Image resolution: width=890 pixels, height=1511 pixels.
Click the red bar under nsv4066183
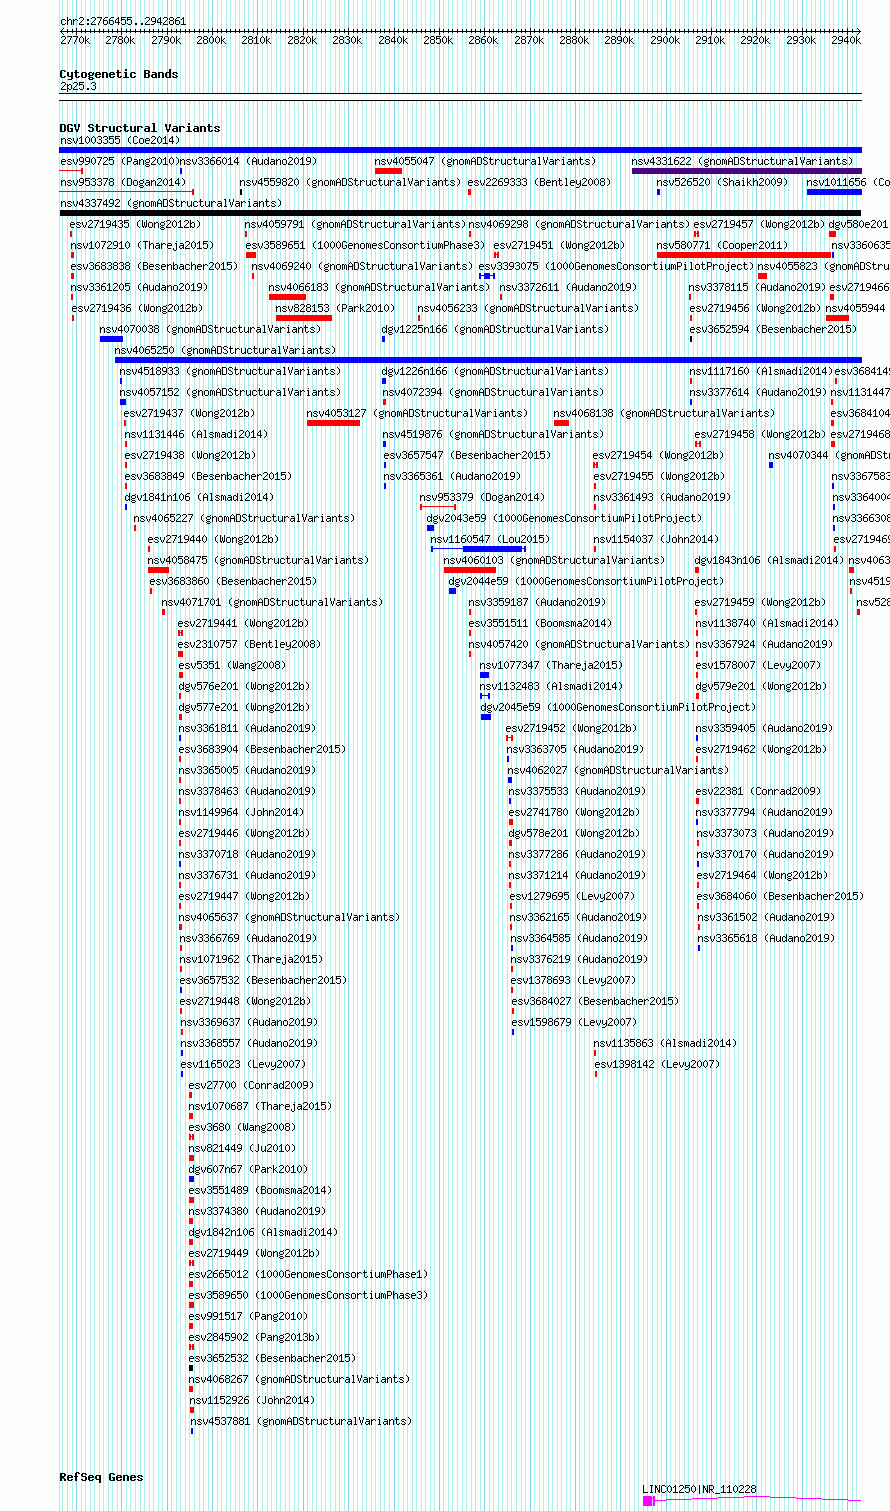click(287, 297)
